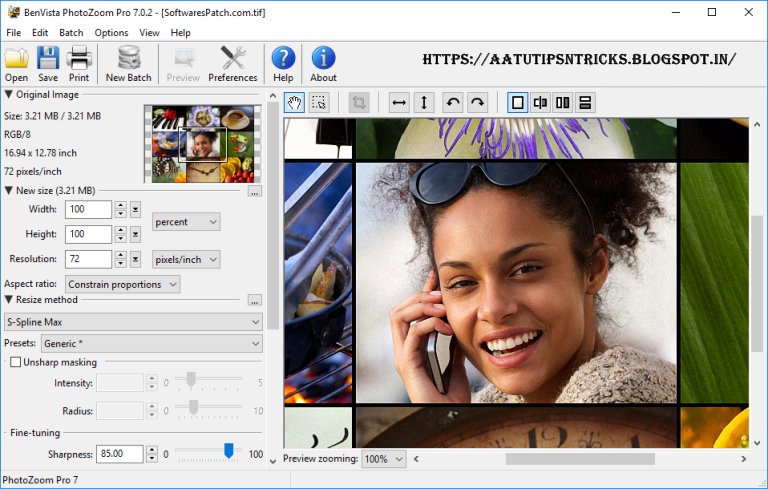This screenshot has width=768, height=489.
Task: Collapse the Resize method section
Action: pos(8,299)
